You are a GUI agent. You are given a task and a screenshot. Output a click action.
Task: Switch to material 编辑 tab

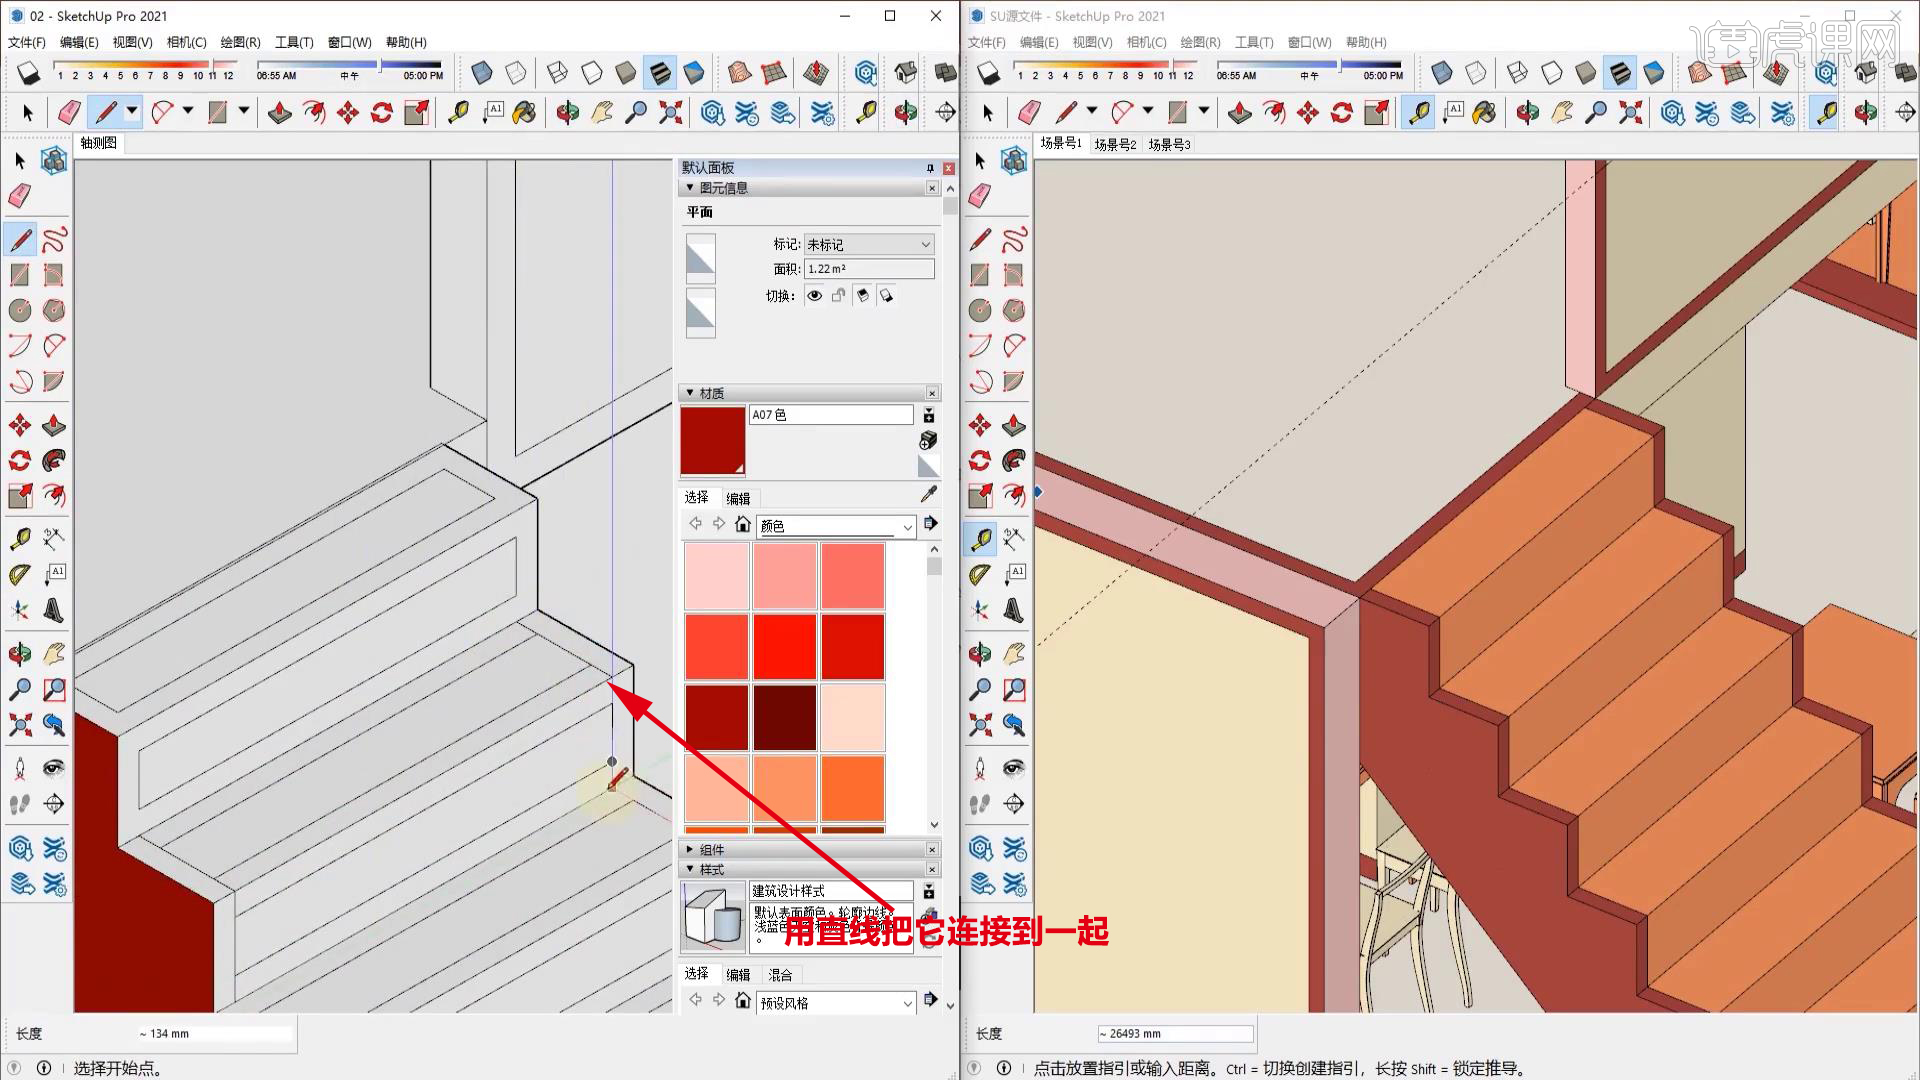click(738, 498)
